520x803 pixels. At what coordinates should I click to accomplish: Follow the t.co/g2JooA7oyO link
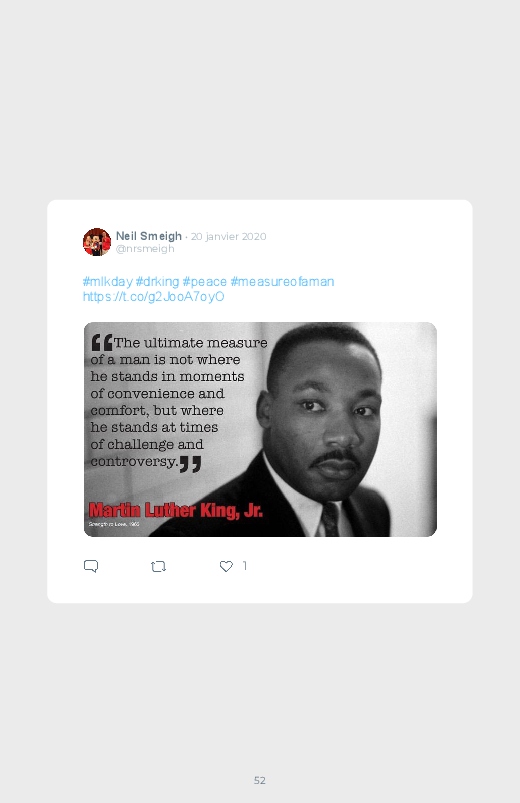point(154,297)
